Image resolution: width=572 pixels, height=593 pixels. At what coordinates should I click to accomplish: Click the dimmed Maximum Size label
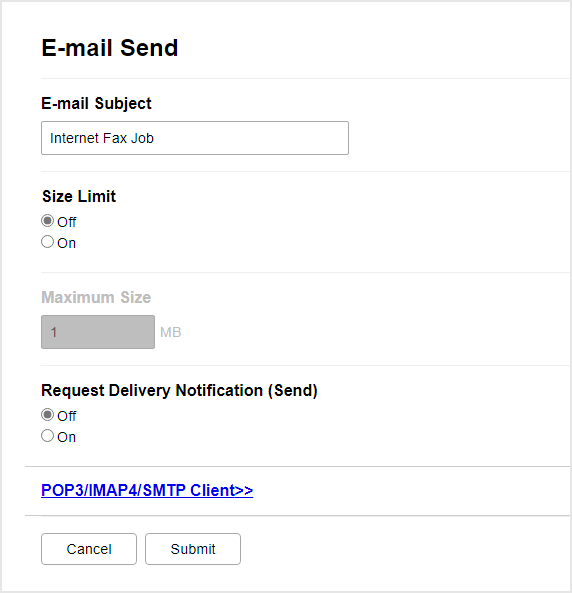(96, 297)
